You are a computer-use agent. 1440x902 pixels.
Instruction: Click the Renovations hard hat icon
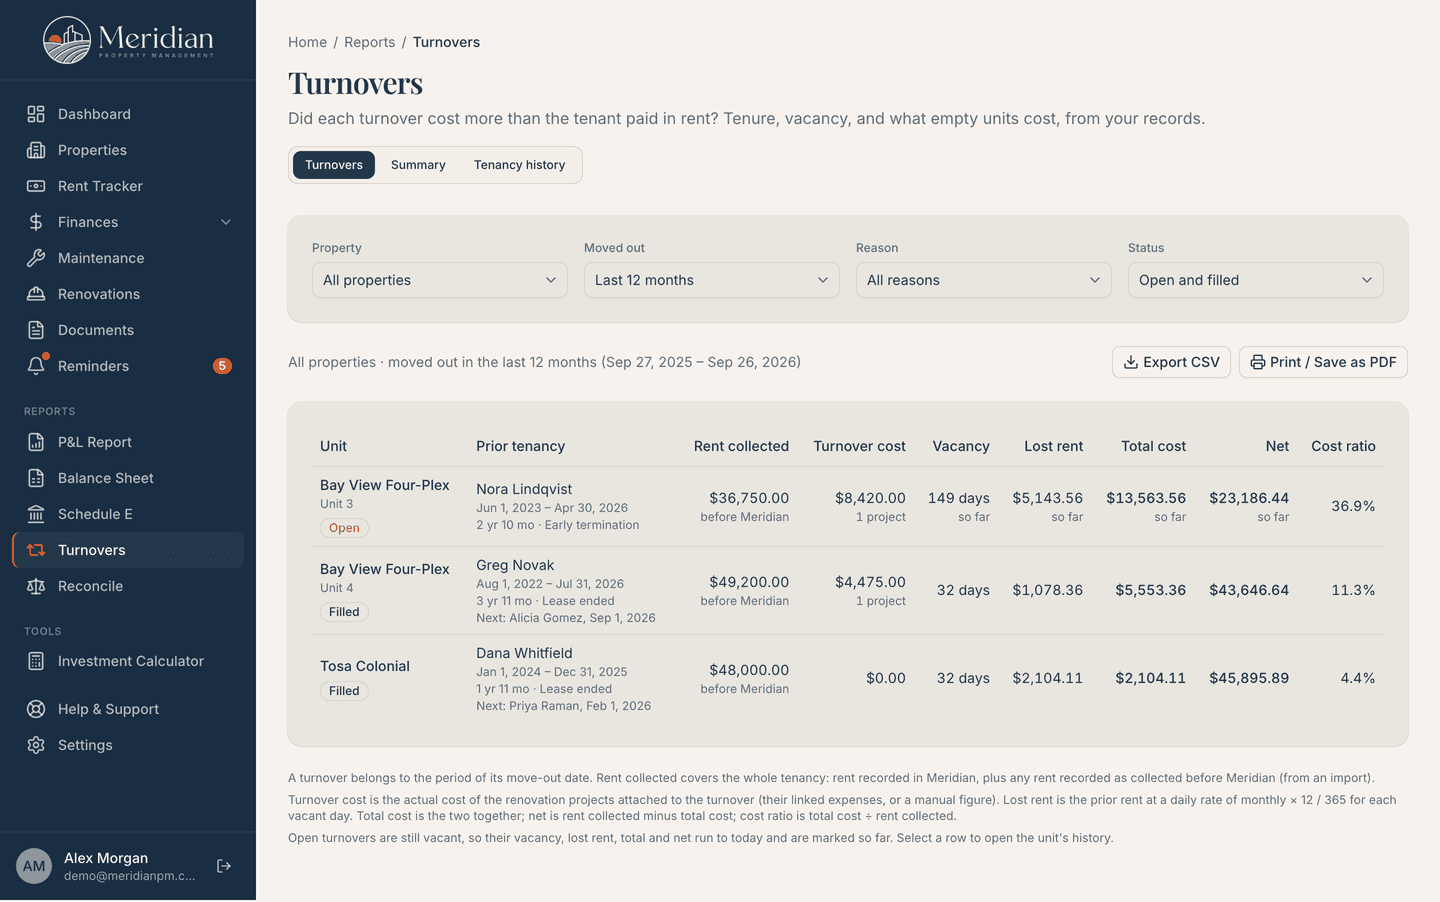[36, 294]
